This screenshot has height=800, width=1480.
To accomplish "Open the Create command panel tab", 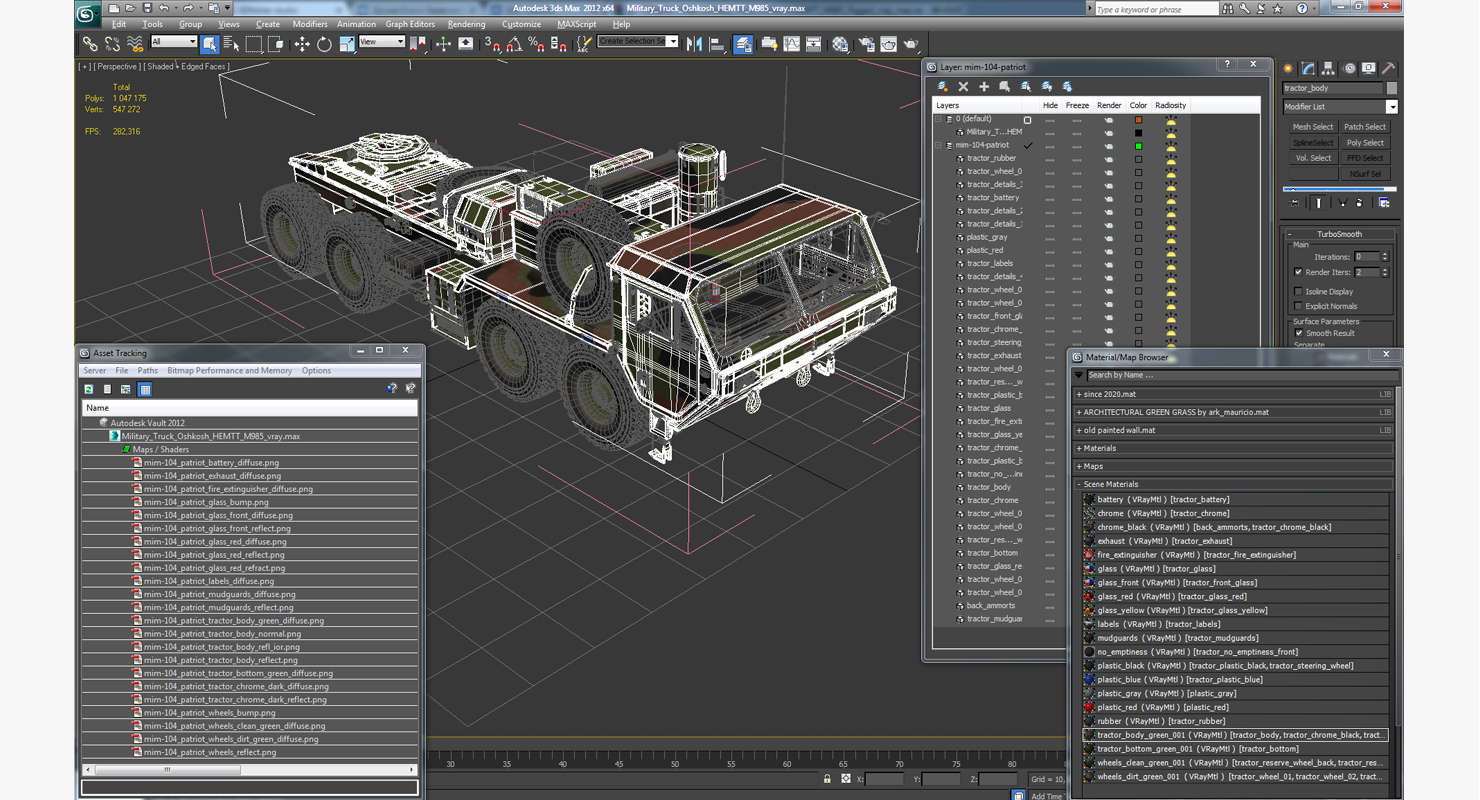I will (x=1288, y=68).
